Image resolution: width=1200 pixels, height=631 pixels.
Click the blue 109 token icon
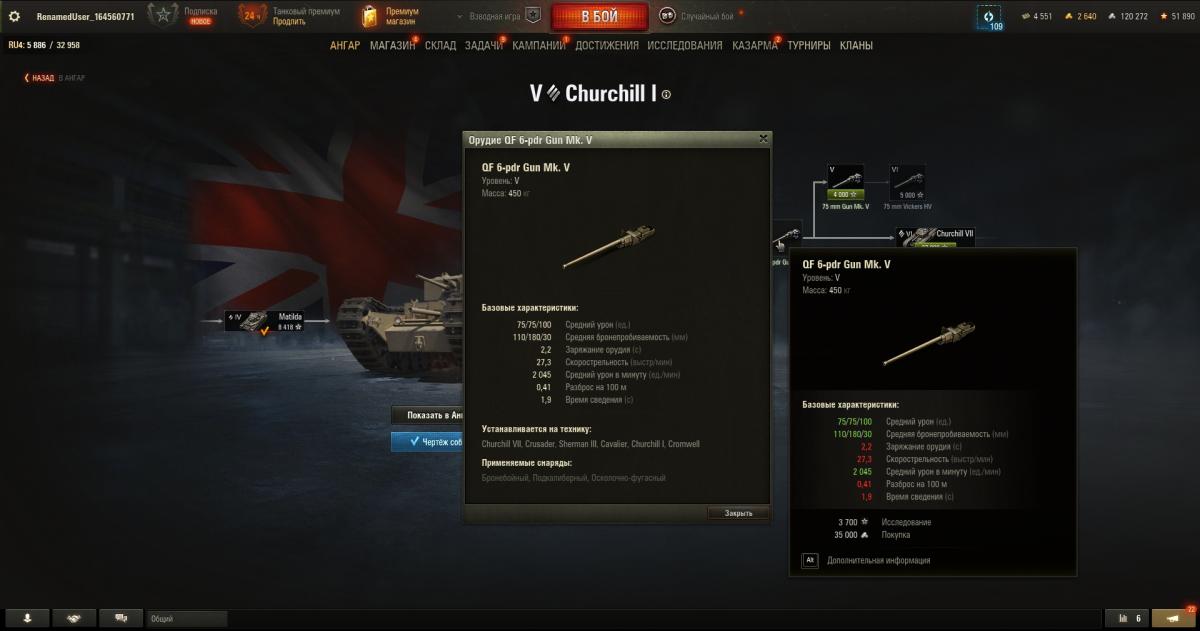(990, 17)
